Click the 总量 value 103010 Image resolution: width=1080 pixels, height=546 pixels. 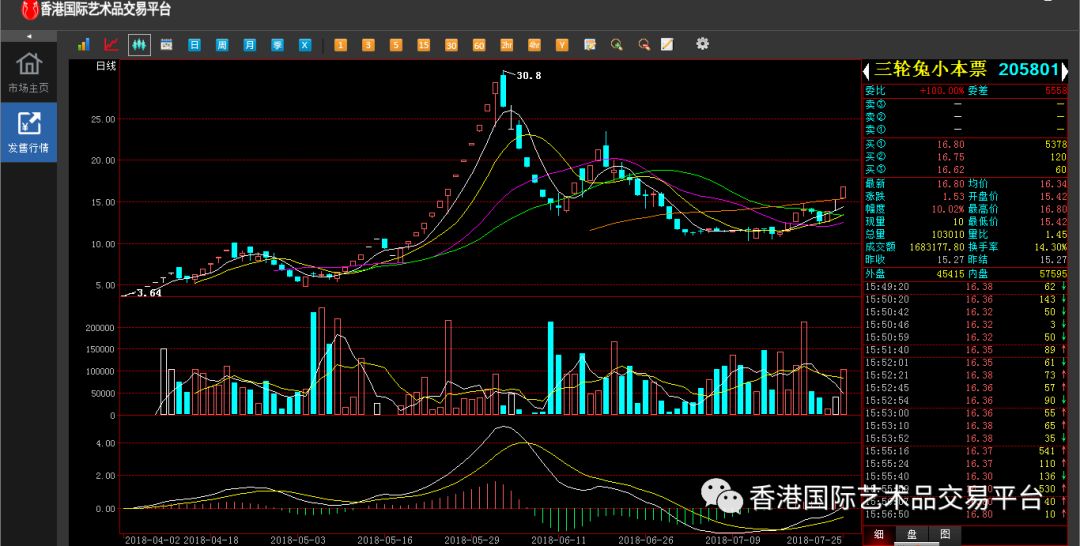[x=947, y=235]
